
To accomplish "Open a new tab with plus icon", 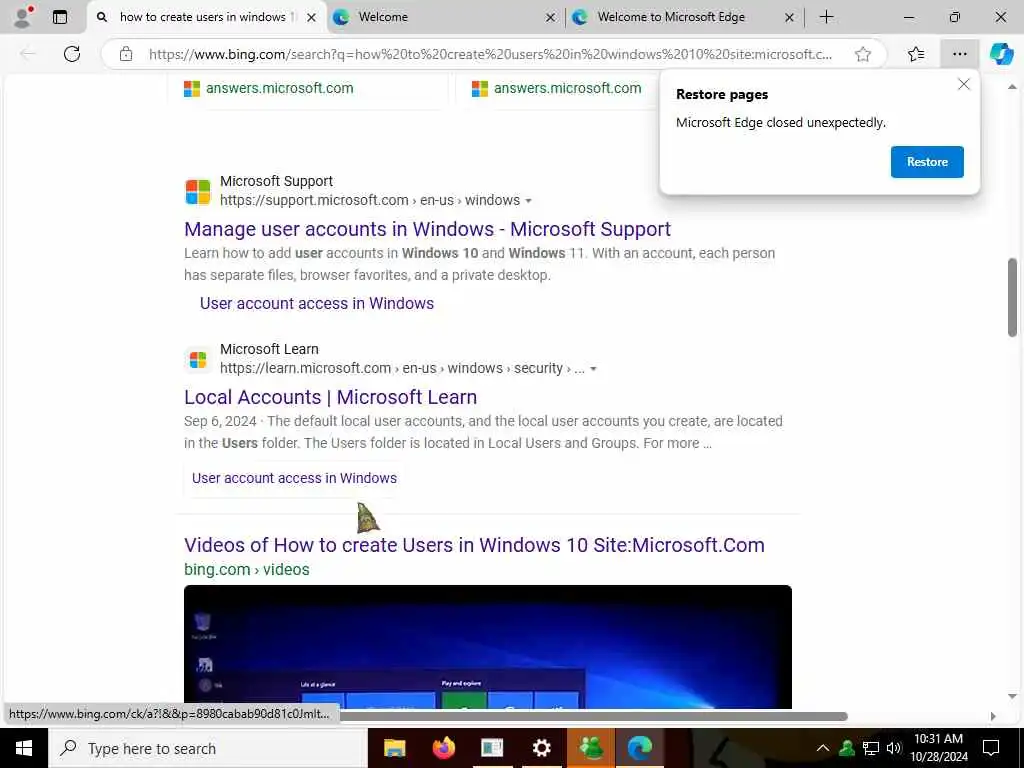I will [826, 17].
